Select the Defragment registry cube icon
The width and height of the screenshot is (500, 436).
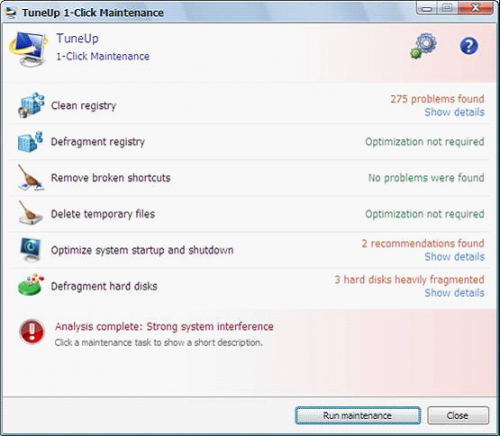pyautogui.click(x=30, y=142)
